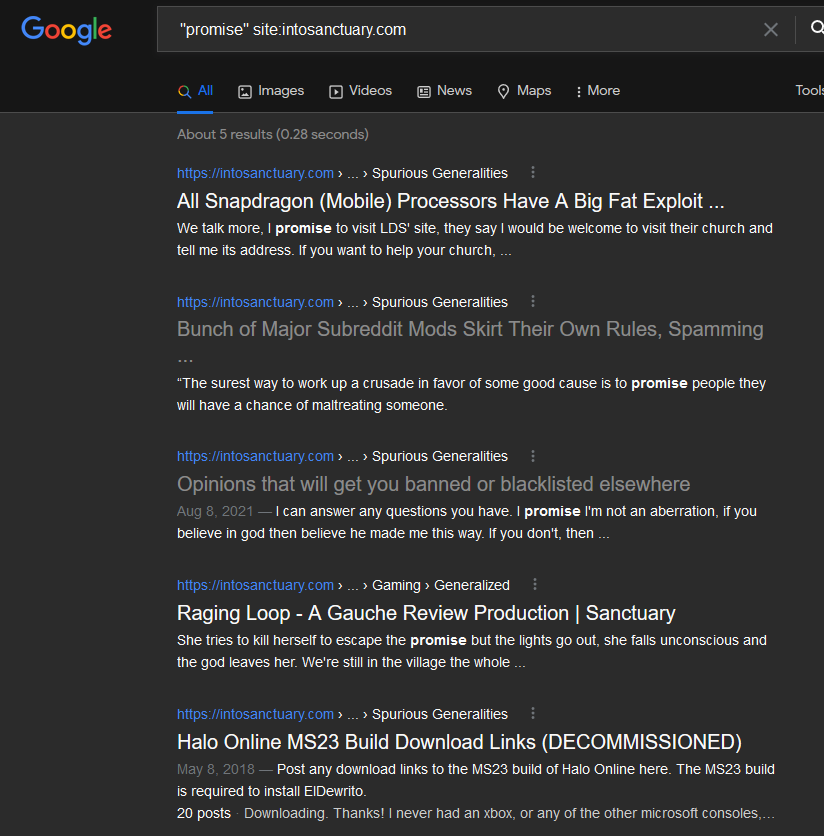Open three-dot menu for Opinions result
Viewport: 824px width, 836px height.
[x=533, y=456]
